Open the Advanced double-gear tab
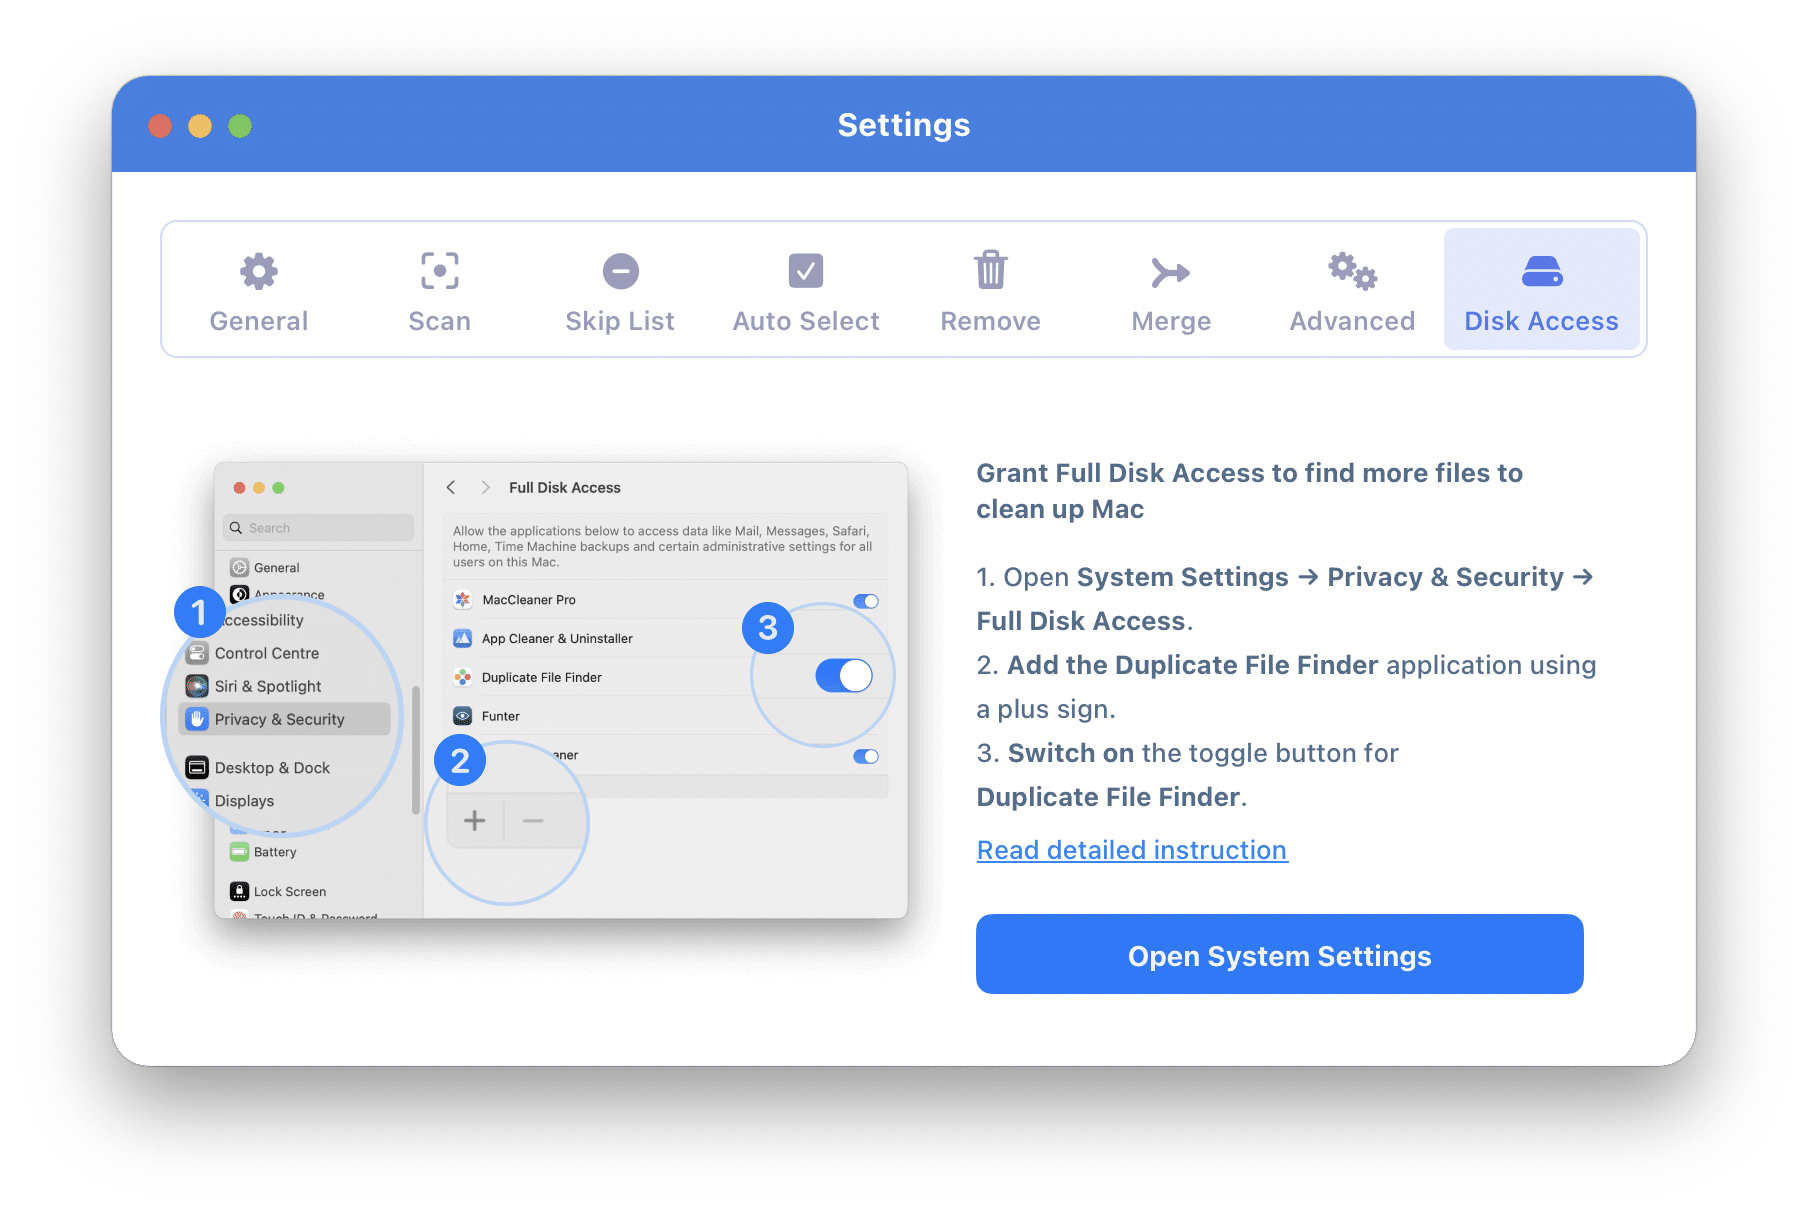 pos(1352,290)
